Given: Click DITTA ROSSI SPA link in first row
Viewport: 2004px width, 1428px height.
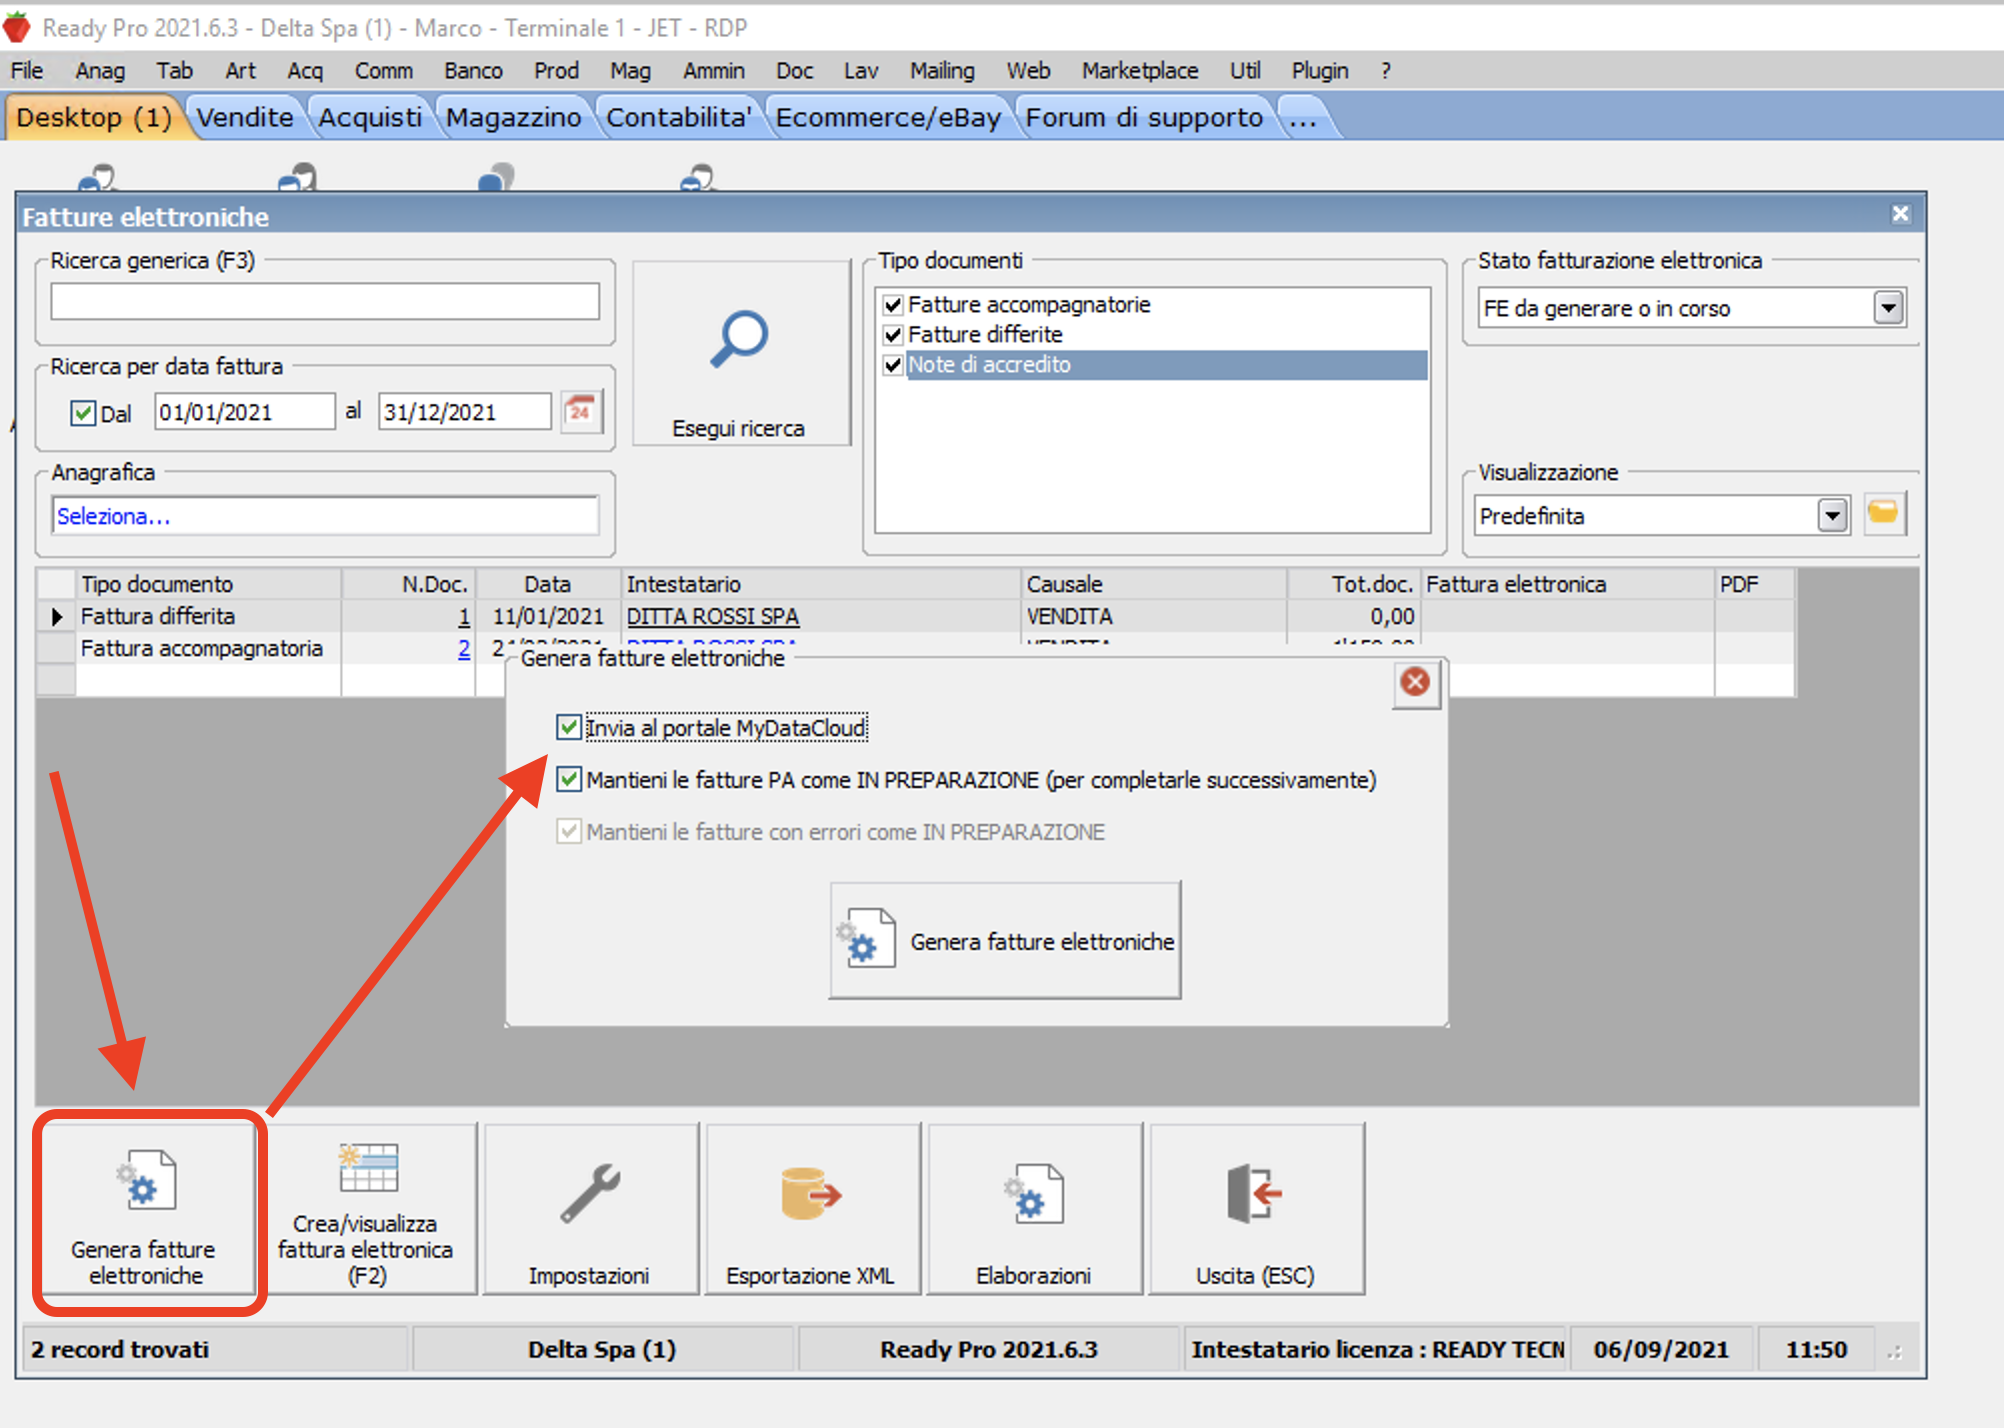Looking at the screenshot, I should [713, 616].
